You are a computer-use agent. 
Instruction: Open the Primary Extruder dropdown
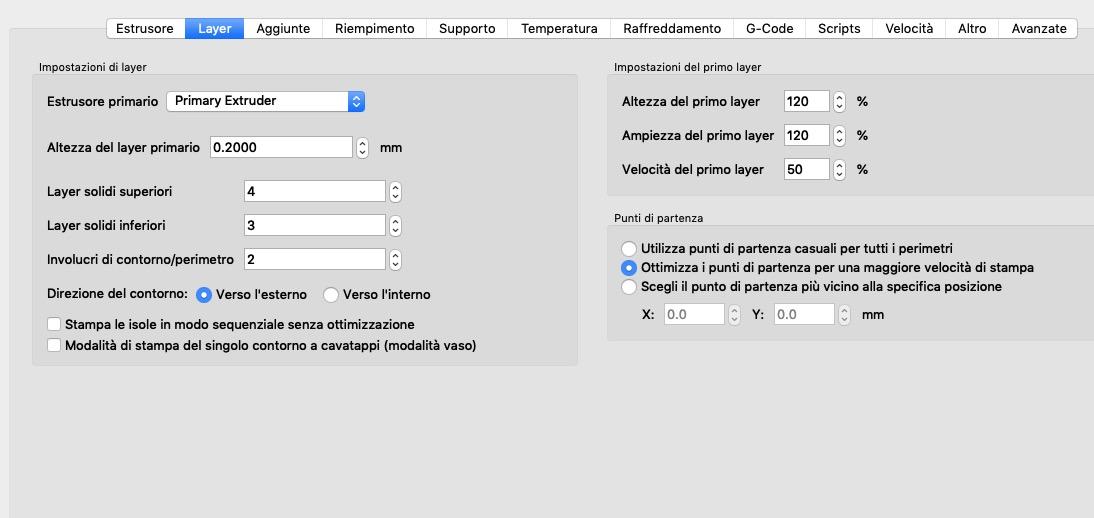click(x=265, y=101)
